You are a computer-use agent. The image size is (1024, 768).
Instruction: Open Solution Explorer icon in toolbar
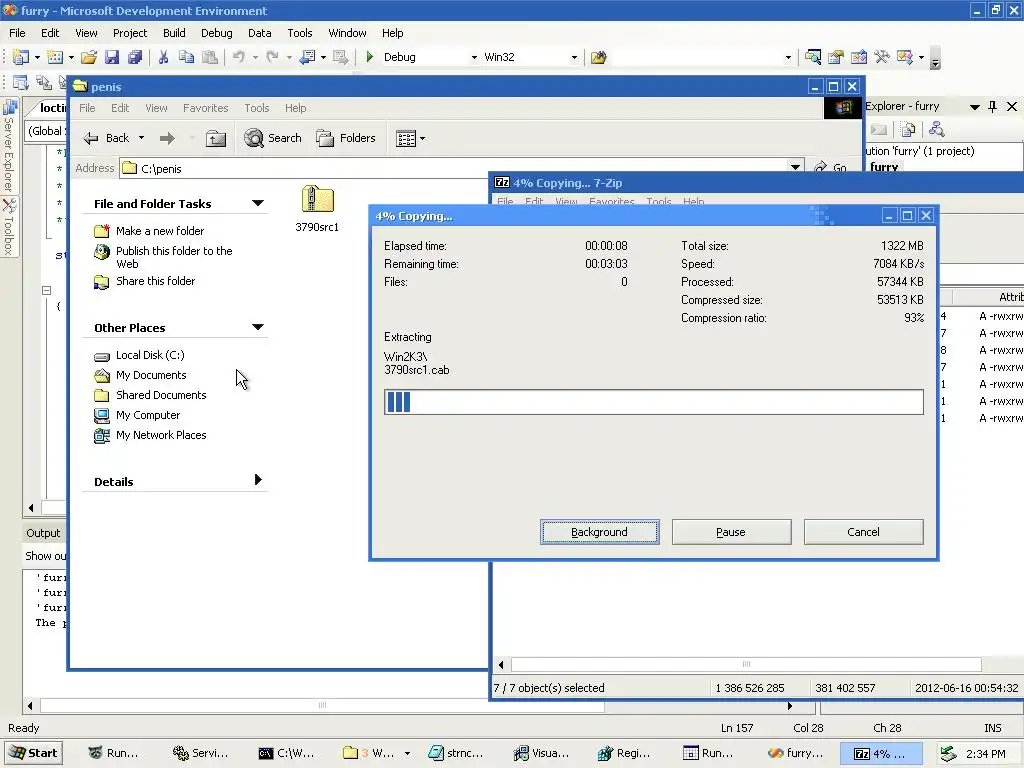tap(812, 57)
